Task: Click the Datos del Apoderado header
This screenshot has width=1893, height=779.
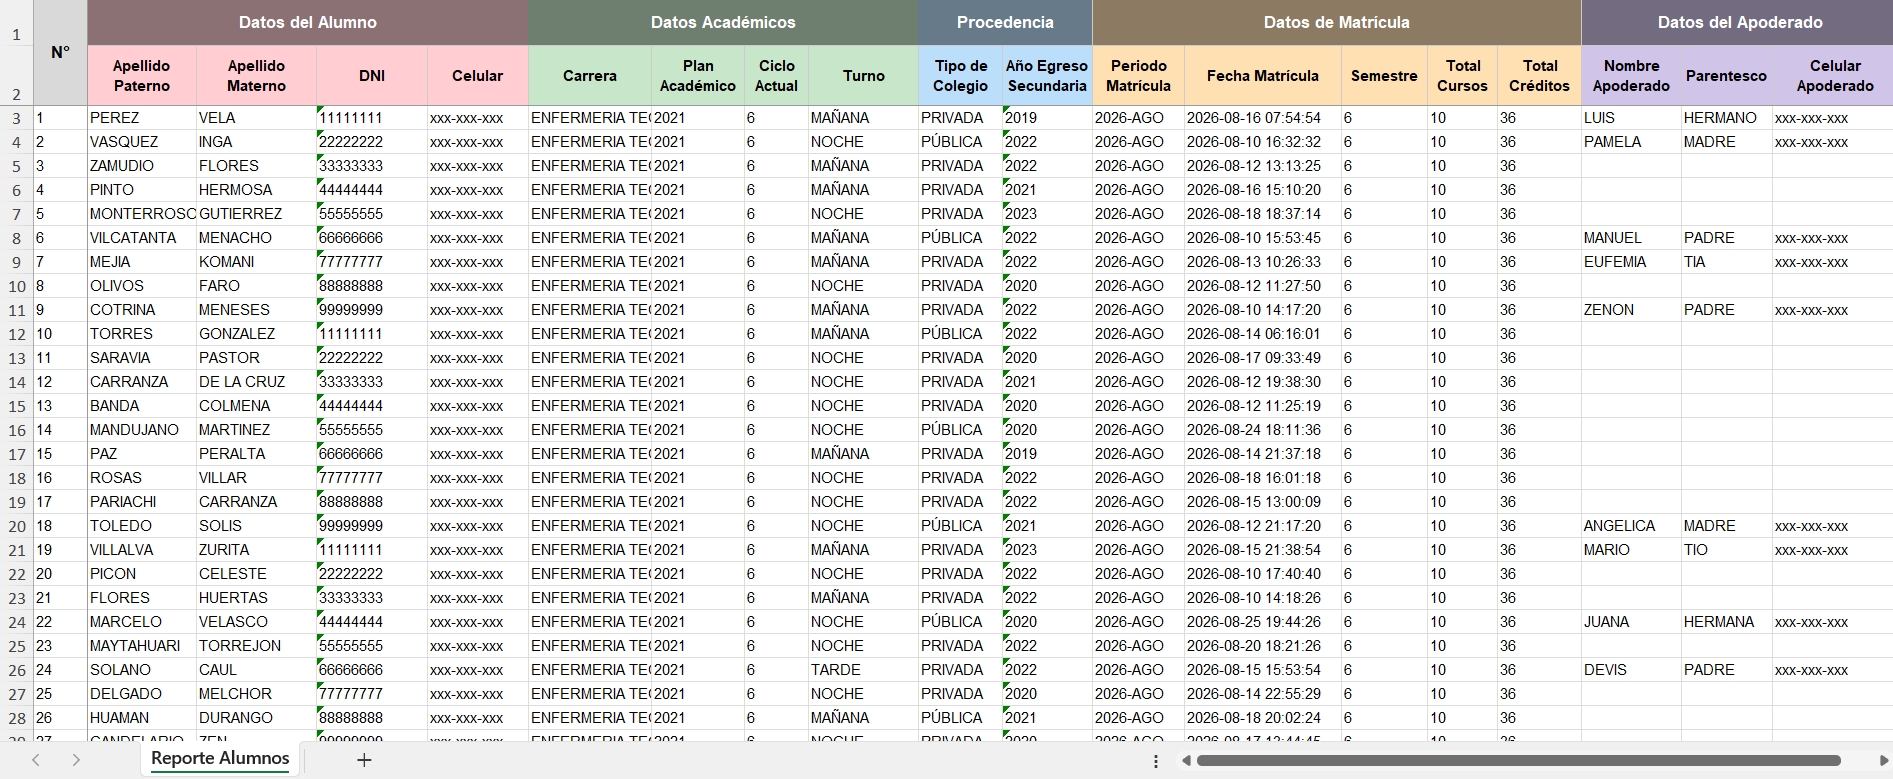Action: 1739,22
